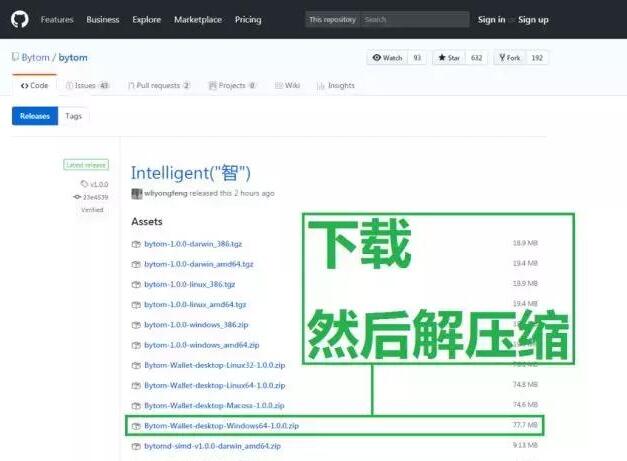Click package icon beside Bytom-Wallet-desktop-Linux32 zip
Image resolution: width=627 pixels, height=461 pixels.
[136, 365]
